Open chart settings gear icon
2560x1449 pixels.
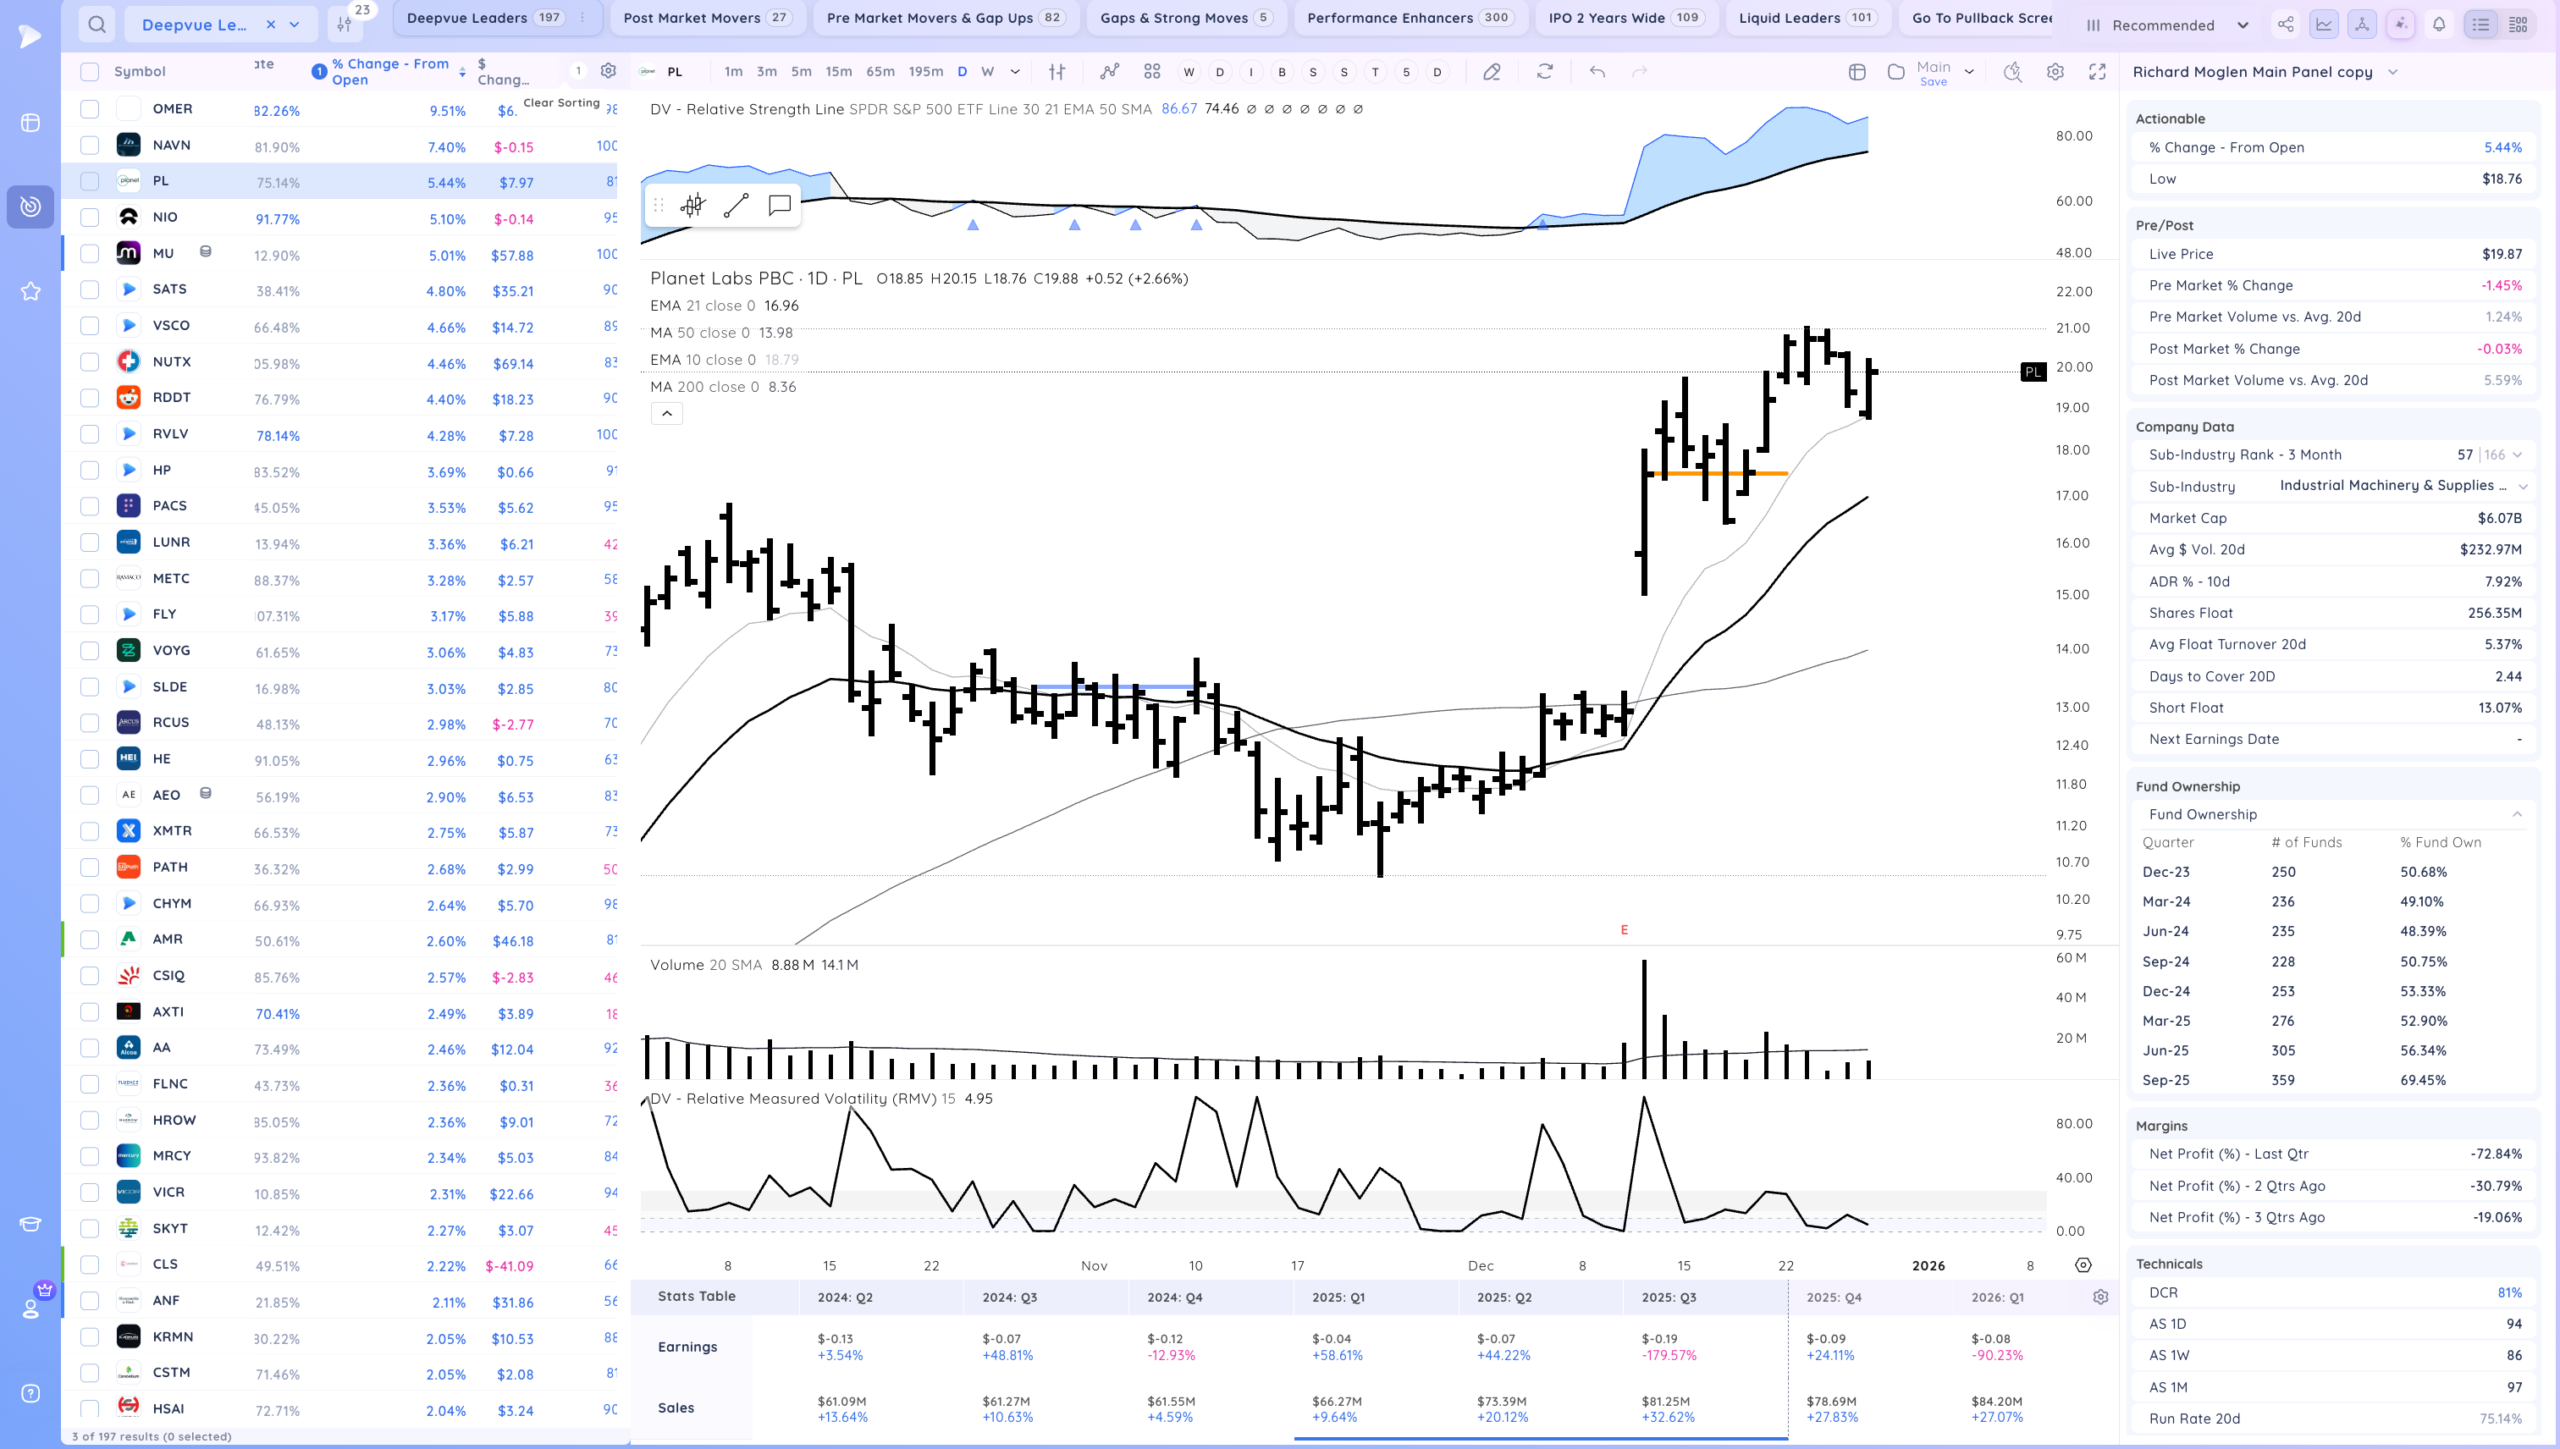click(2055, 72)
